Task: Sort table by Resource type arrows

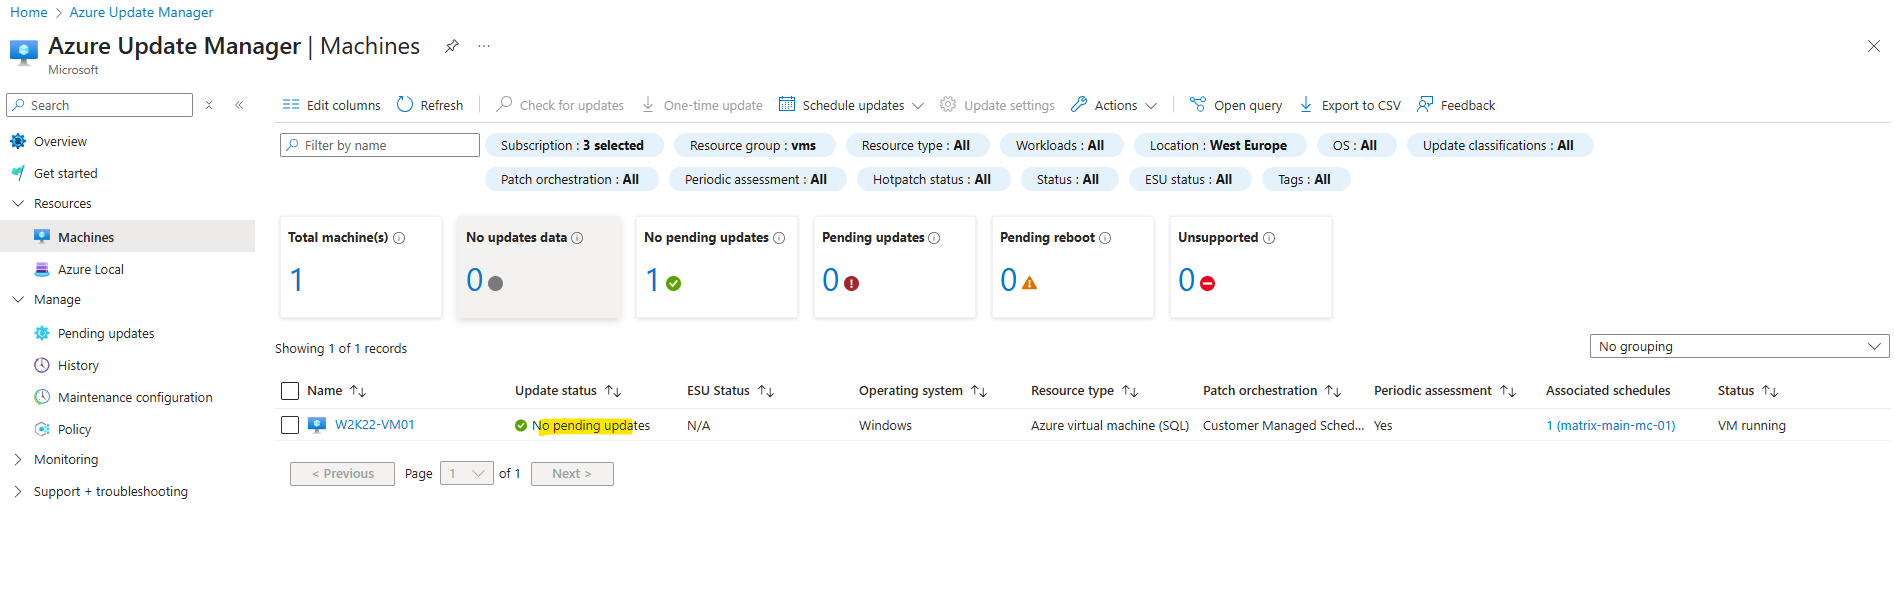Action: [1130, 391]
